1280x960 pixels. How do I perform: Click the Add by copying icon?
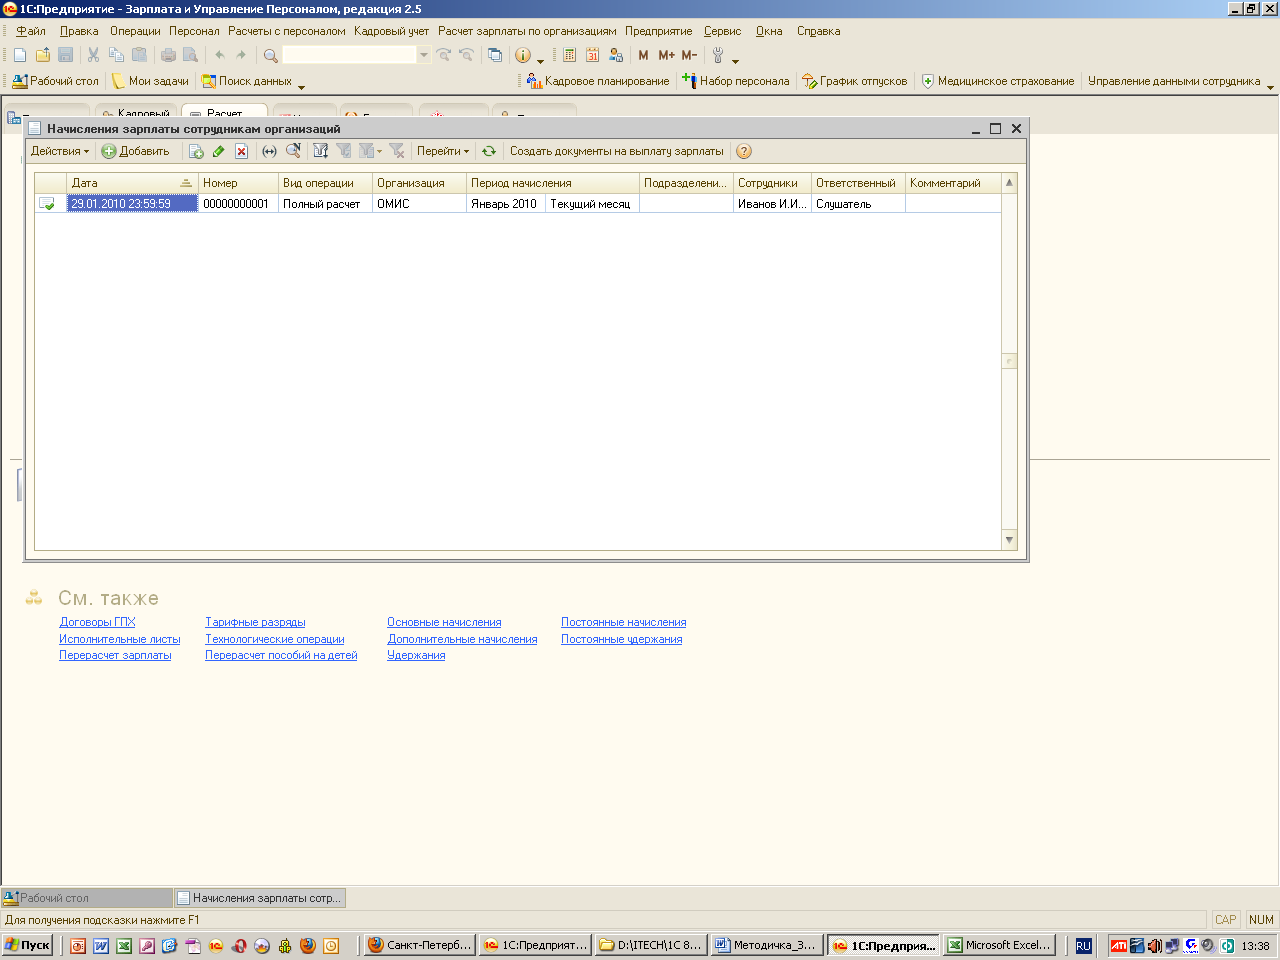pyautogui.click(x=196, y=151)
